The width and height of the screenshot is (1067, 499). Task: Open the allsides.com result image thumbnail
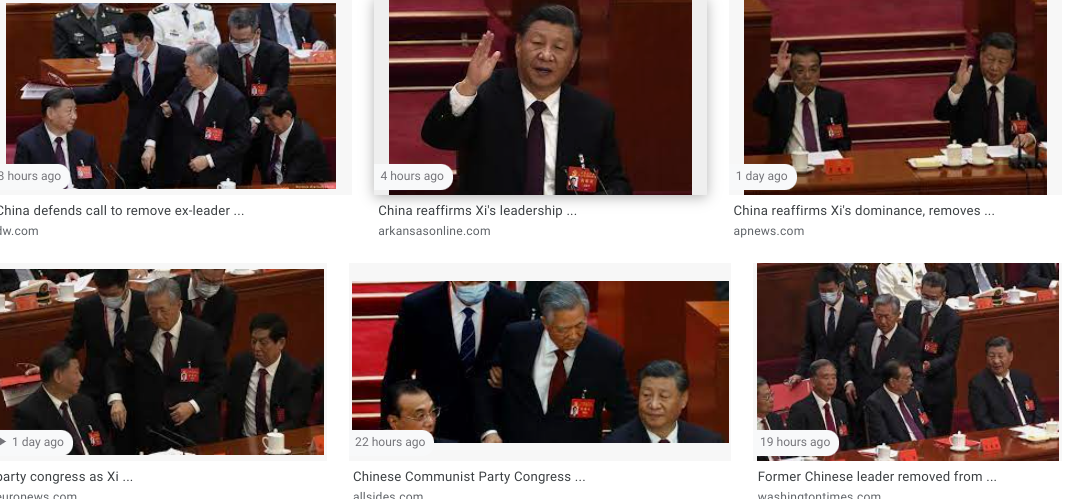[x=540, y=362]
